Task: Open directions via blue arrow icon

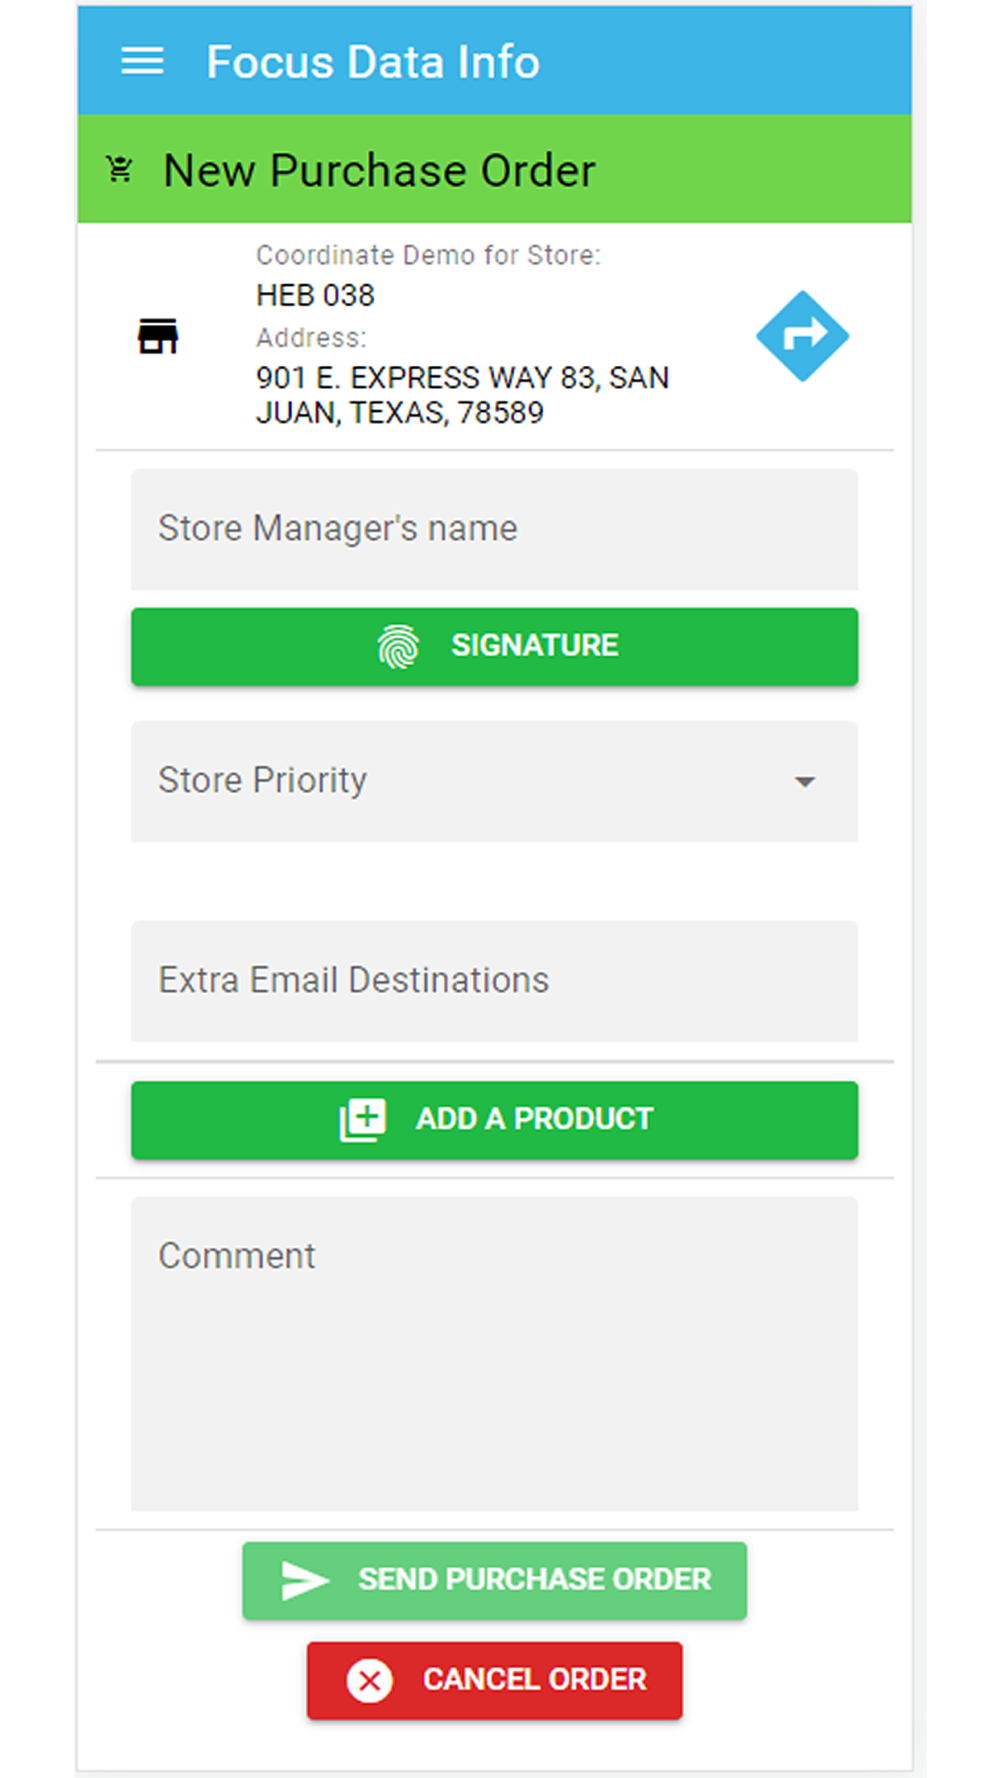Action: [802, 336]
